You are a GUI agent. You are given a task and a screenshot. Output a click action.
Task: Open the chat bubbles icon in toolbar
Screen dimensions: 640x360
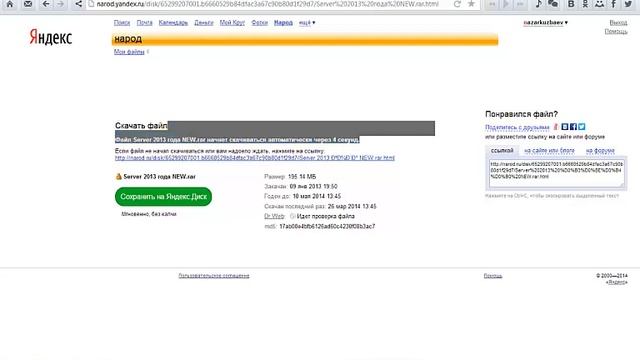[553, 4]
